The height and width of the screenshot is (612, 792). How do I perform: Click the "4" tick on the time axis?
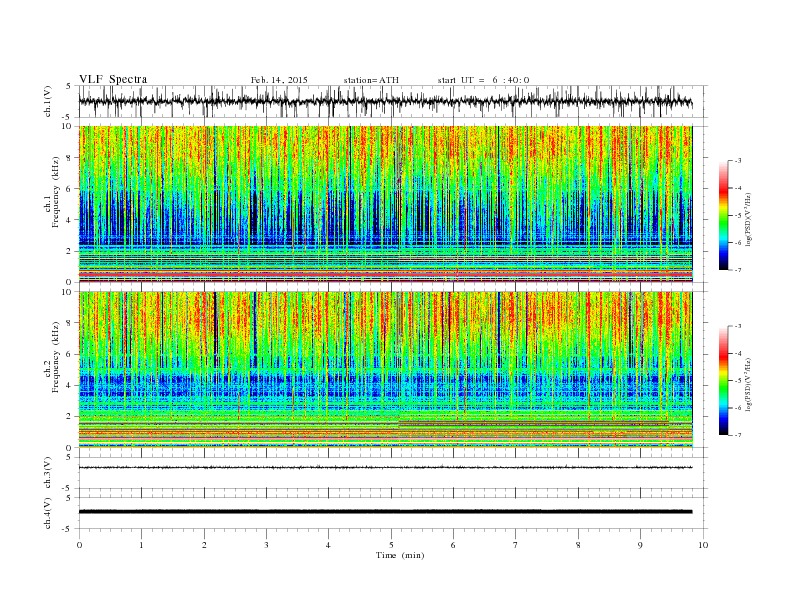pyautogui.click(x=328, y=545)
